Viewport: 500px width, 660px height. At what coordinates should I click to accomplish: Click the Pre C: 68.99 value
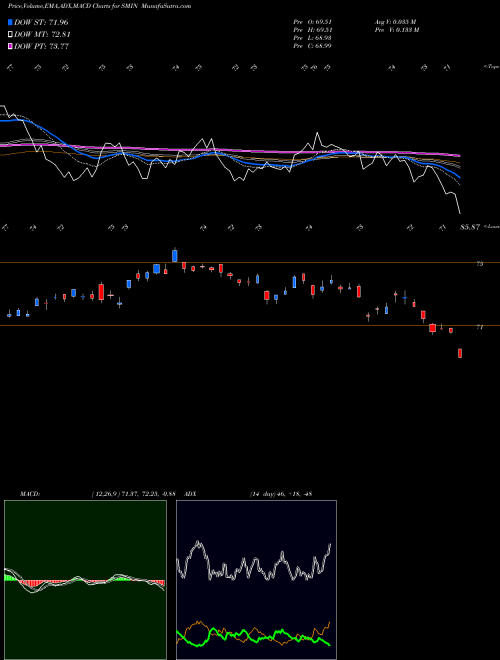click(x=312, y=46)
